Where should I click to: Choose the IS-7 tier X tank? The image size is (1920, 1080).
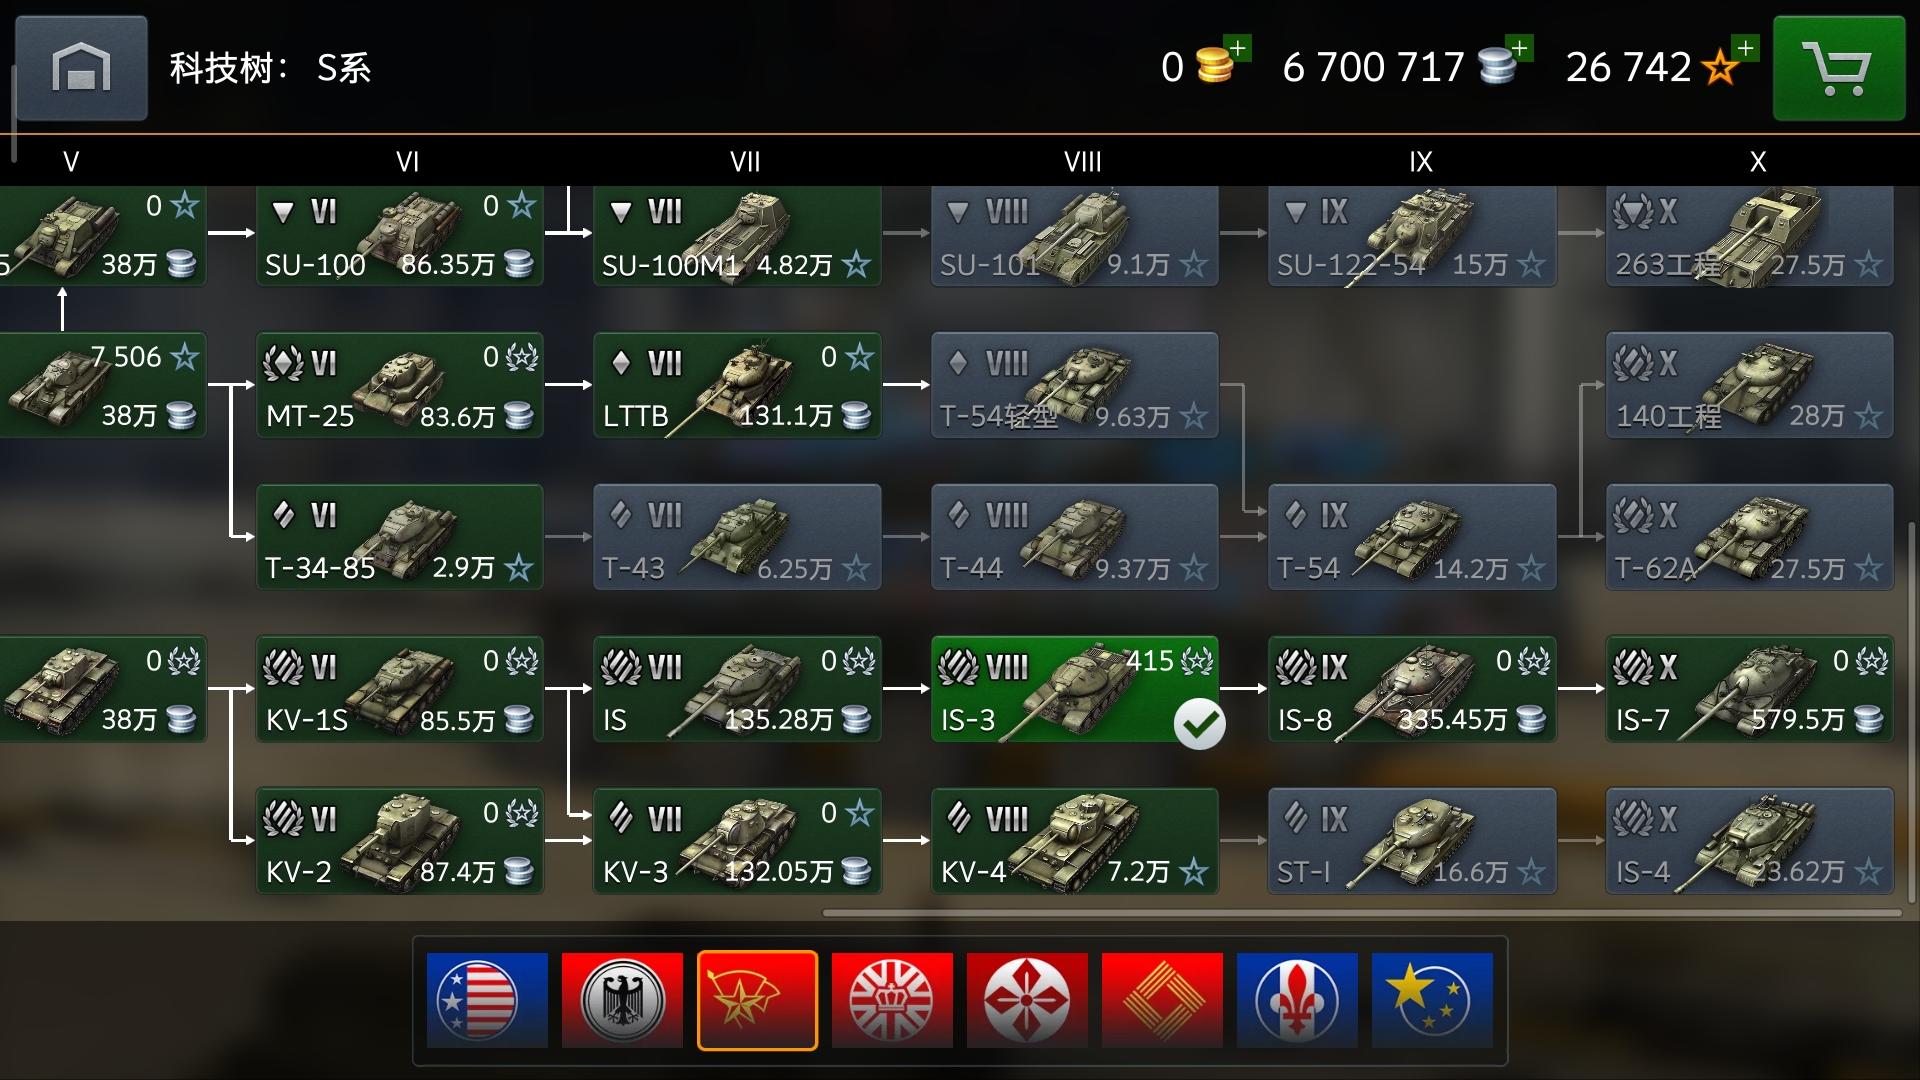coord(1750,689)
